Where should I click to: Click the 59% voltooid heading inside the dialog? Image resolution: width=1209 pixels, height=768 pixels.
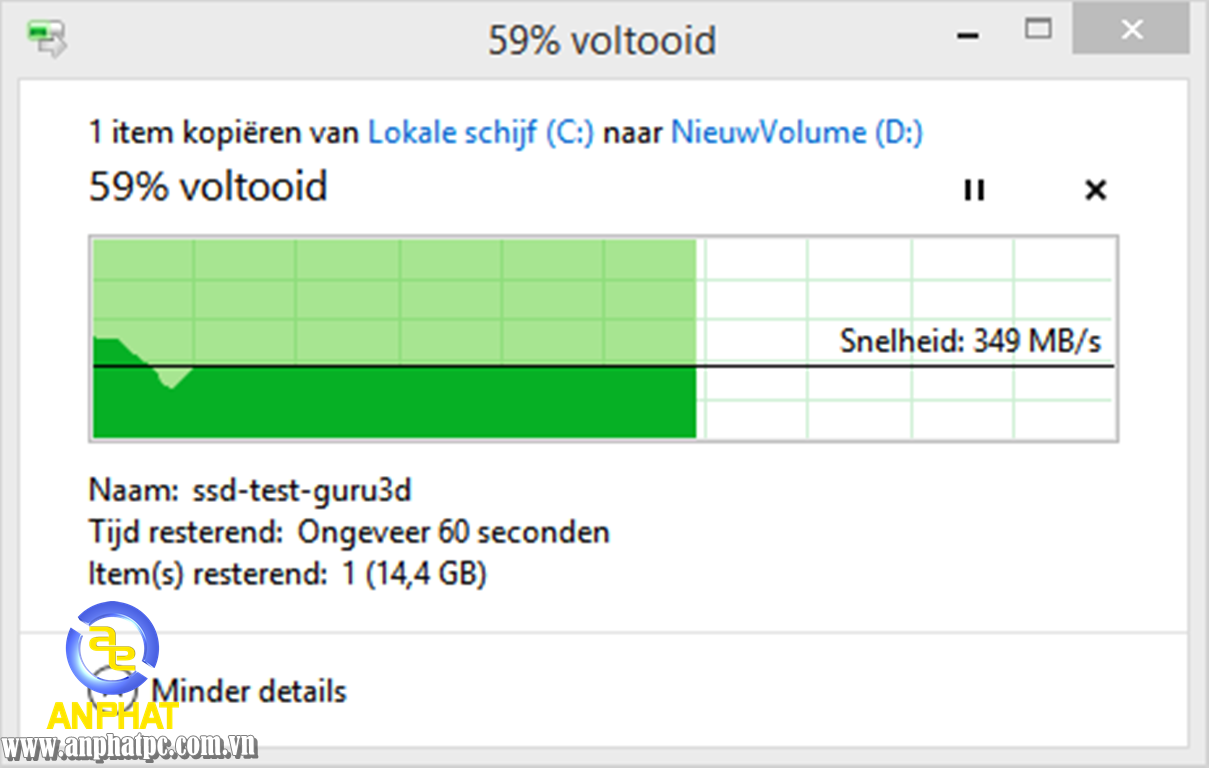[x=208, y=187]
